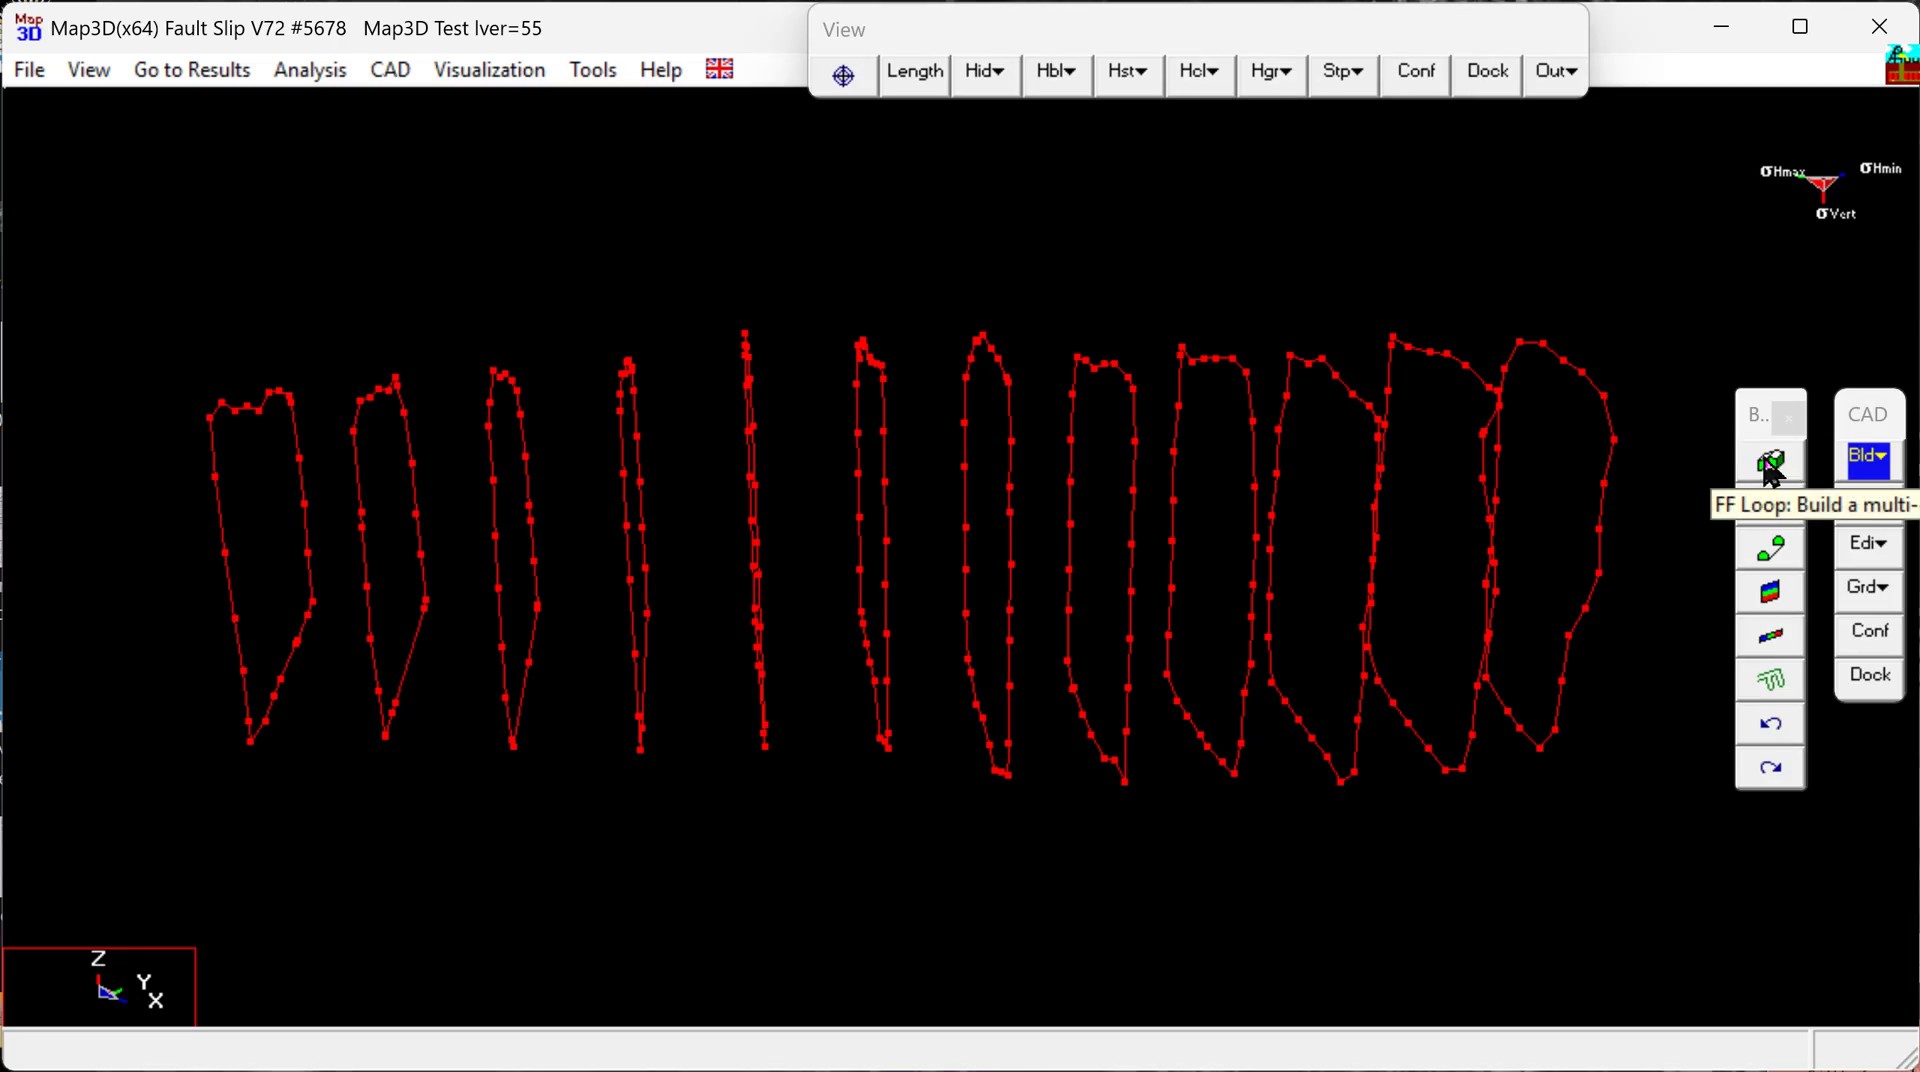Open the Visualization menu

click(489, 70)
